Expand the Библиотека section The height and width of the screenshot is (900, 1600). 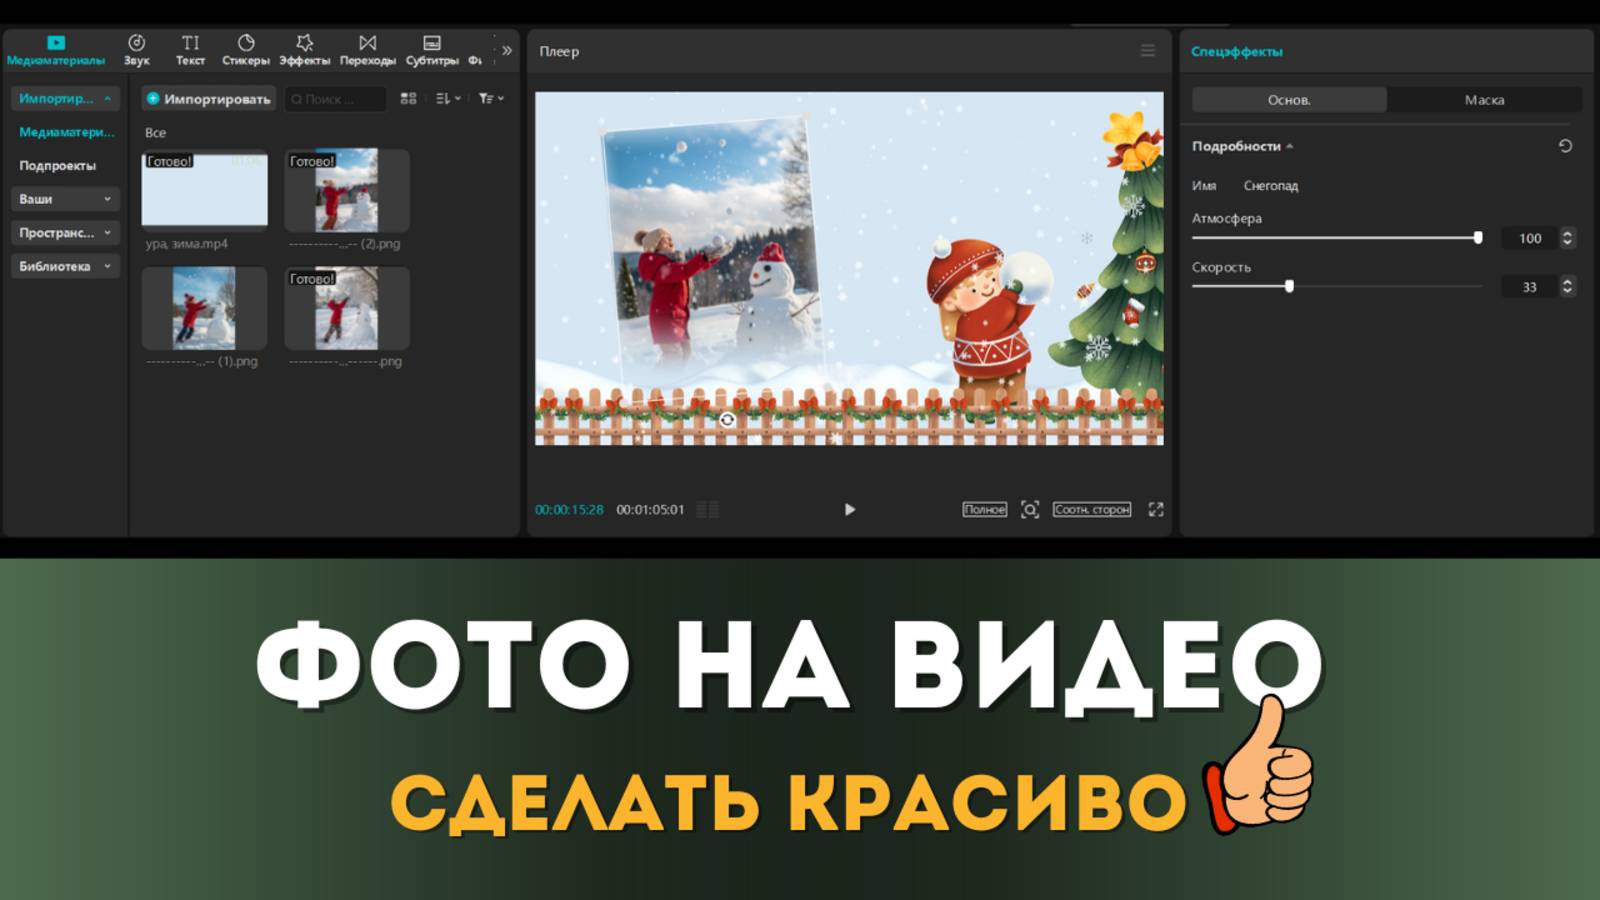[x=64, y=266]
